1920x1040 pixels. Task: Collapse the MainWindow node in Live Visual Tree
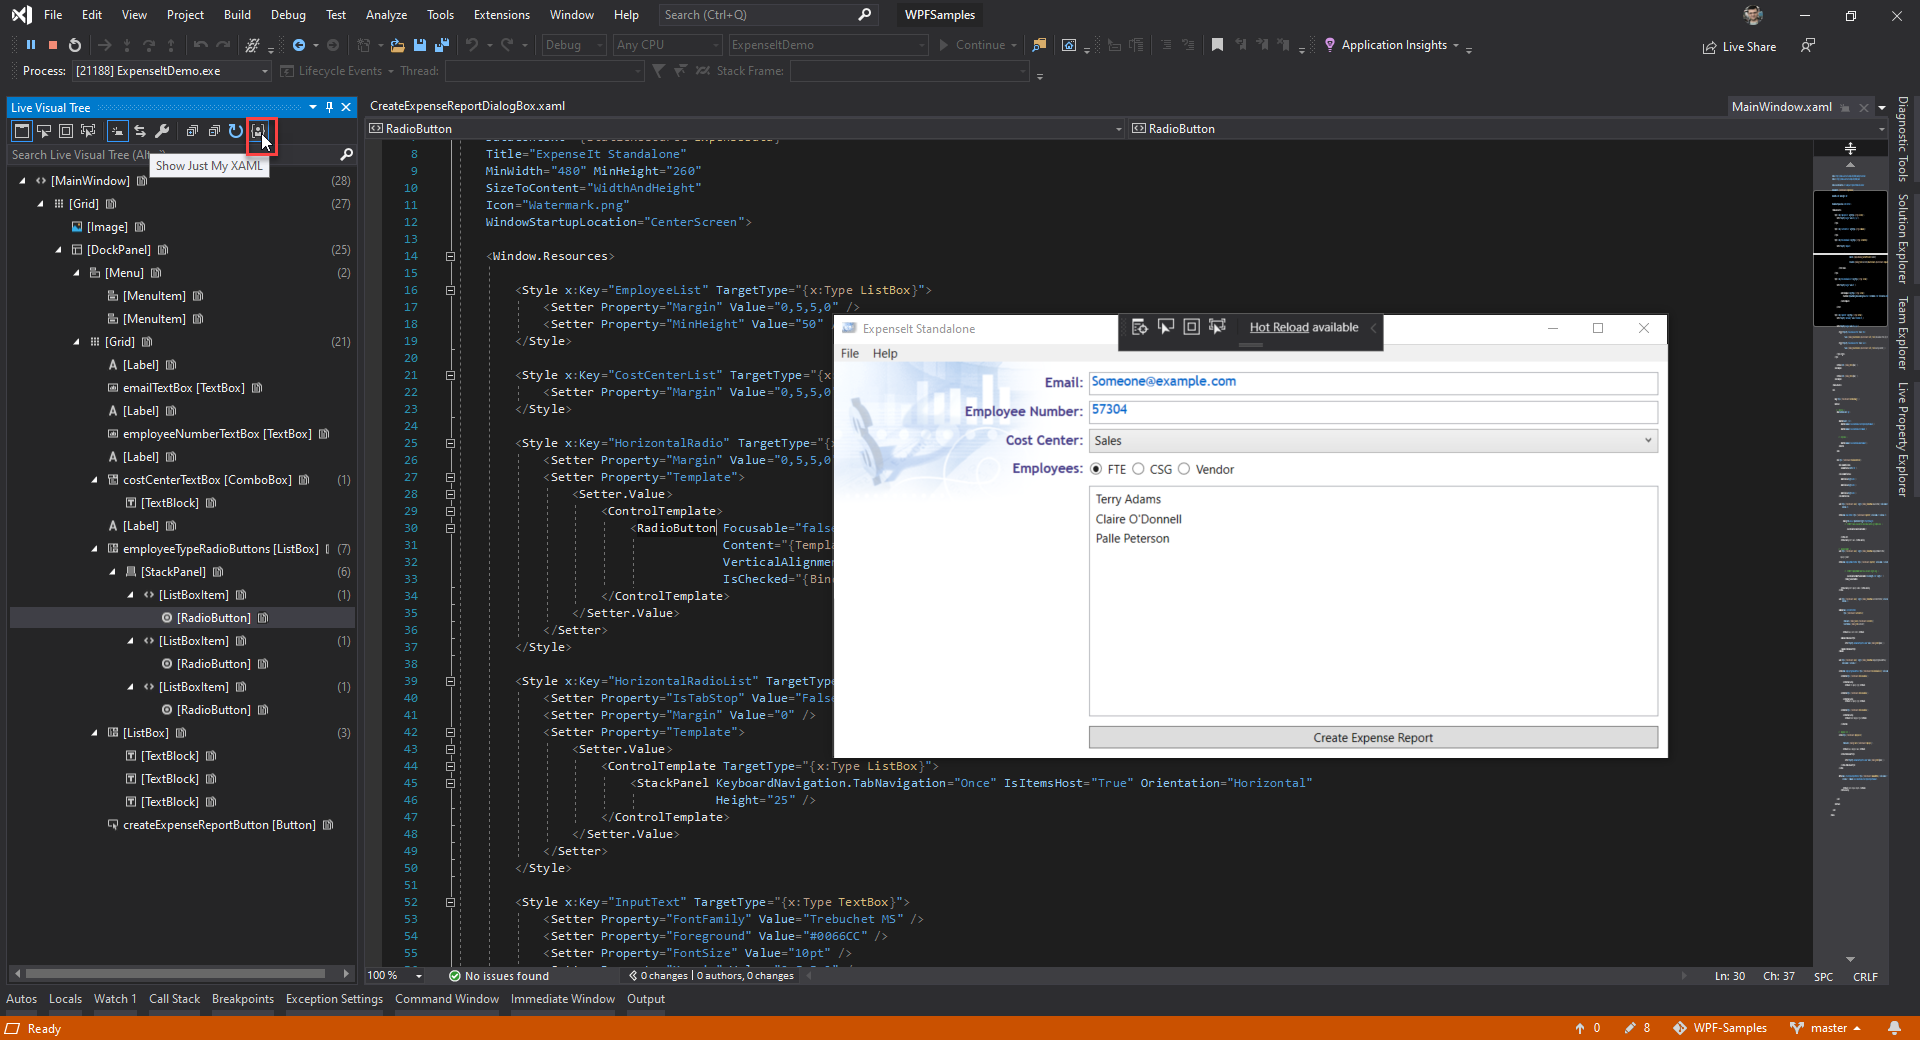point(22,181)
